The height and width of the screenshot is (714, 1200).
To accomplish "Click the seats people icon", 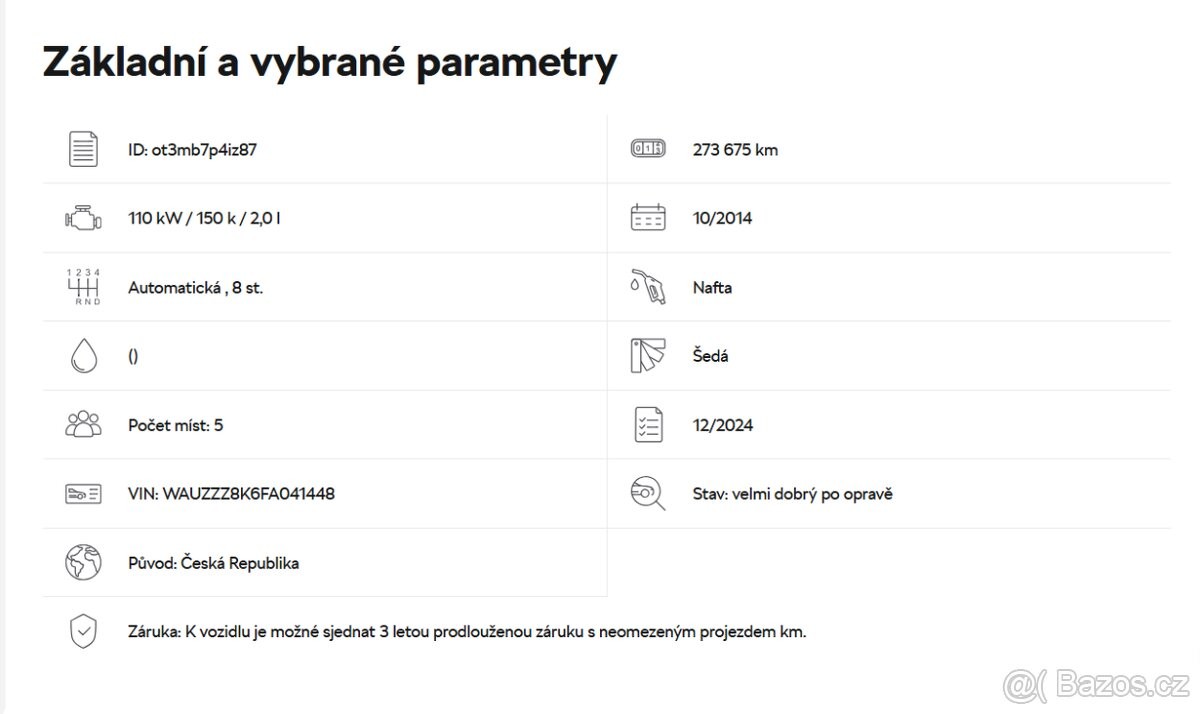I will pyautogui.click(x=83, y=425).
